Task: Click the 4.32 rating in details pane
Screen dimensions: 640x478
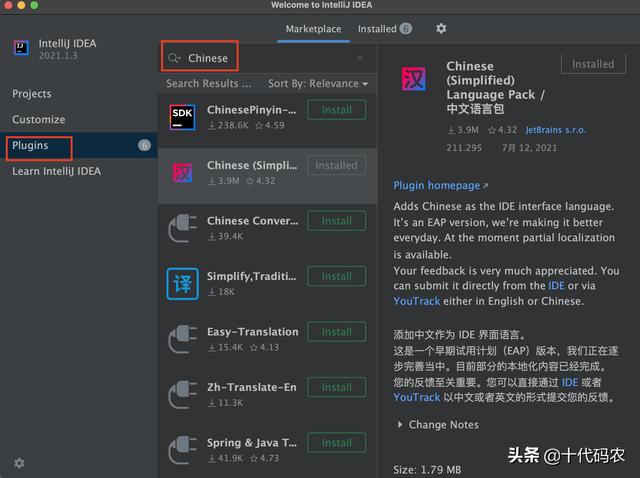Action: click(503, 130)
